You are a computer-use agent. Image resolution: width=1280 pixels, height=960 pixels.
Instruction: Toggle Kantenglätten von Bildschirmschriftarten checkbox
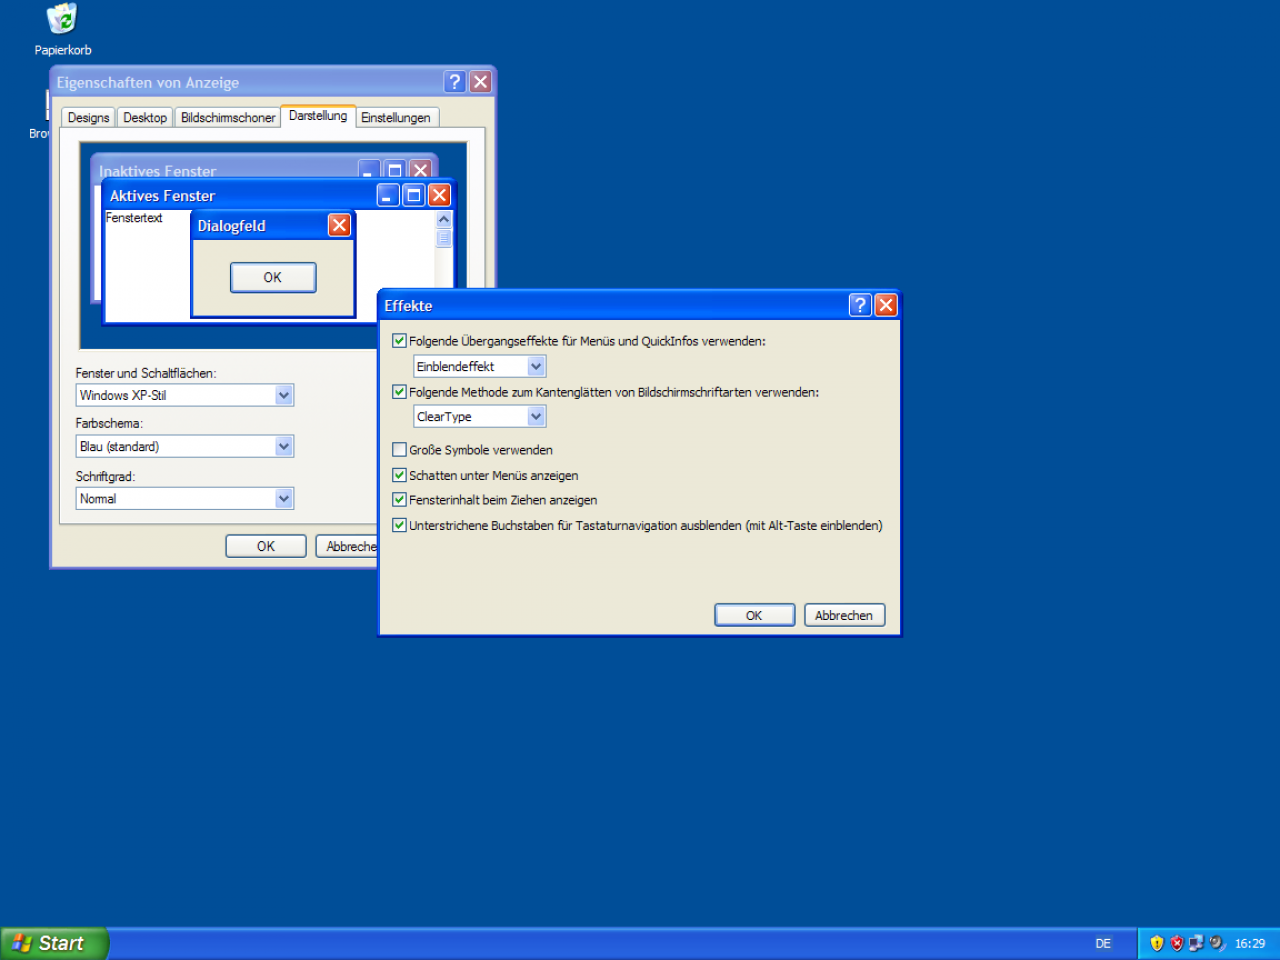click(x=399, y=392)
